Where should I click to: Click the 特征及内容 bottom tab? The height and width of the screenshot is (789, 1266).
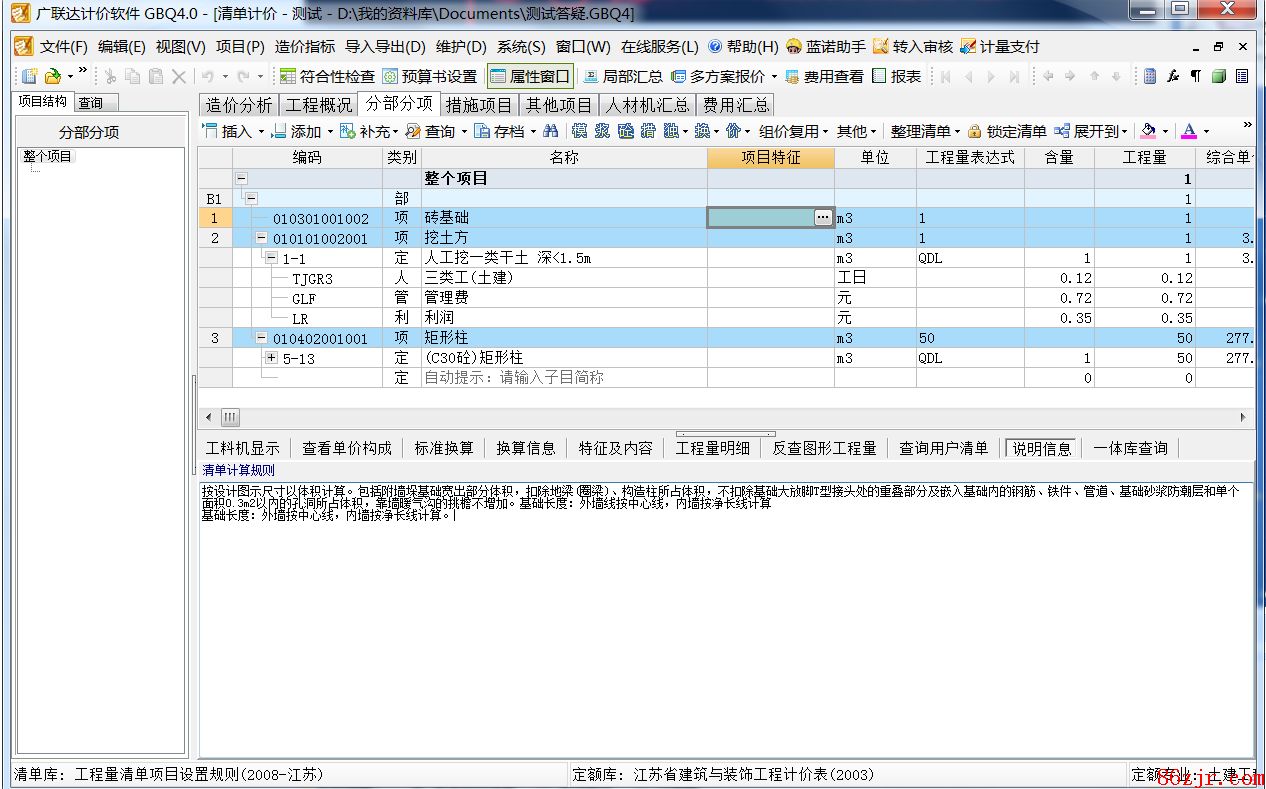(x=615, y=448)
